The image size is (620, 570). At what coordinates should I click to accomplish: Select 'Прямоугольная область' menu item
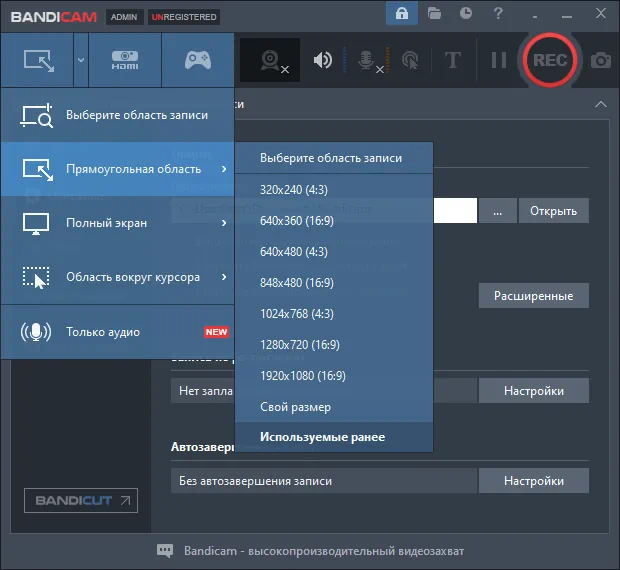pyautogui.click(x=118, y=169)
